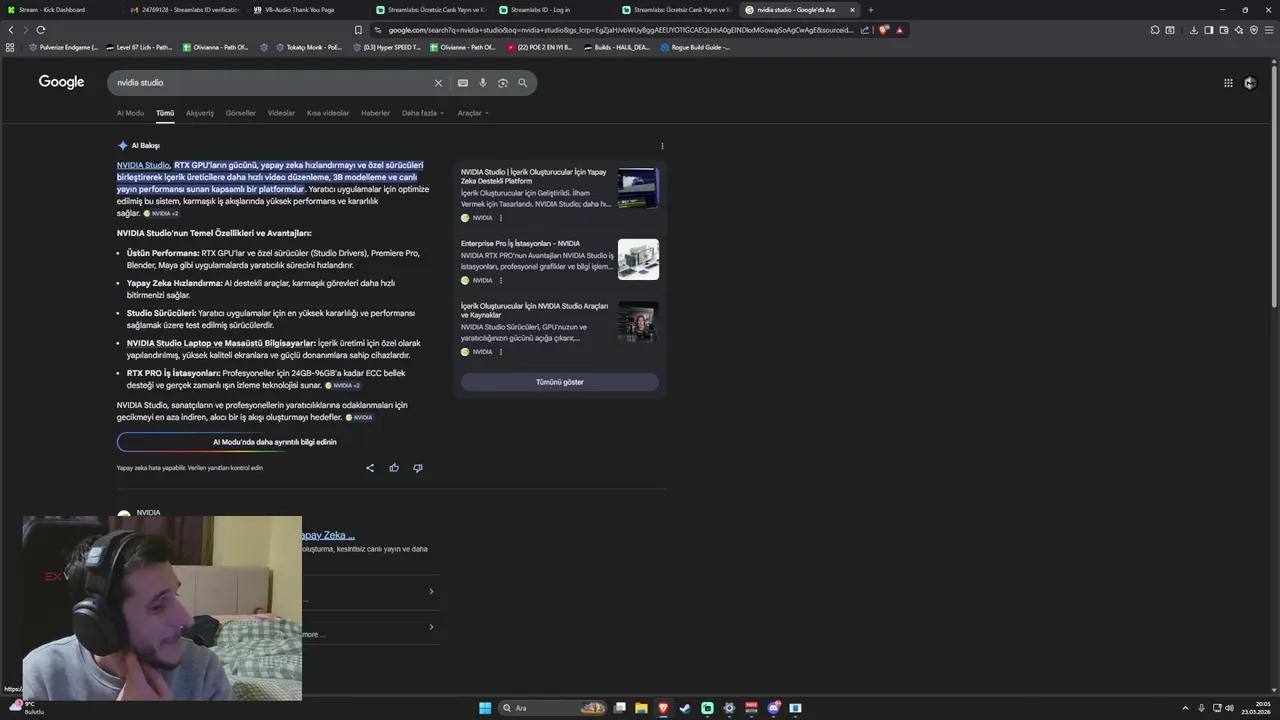Bookmark this page via address bar icon
This screenshot has width=1280, height=720.
click(358, 30)
